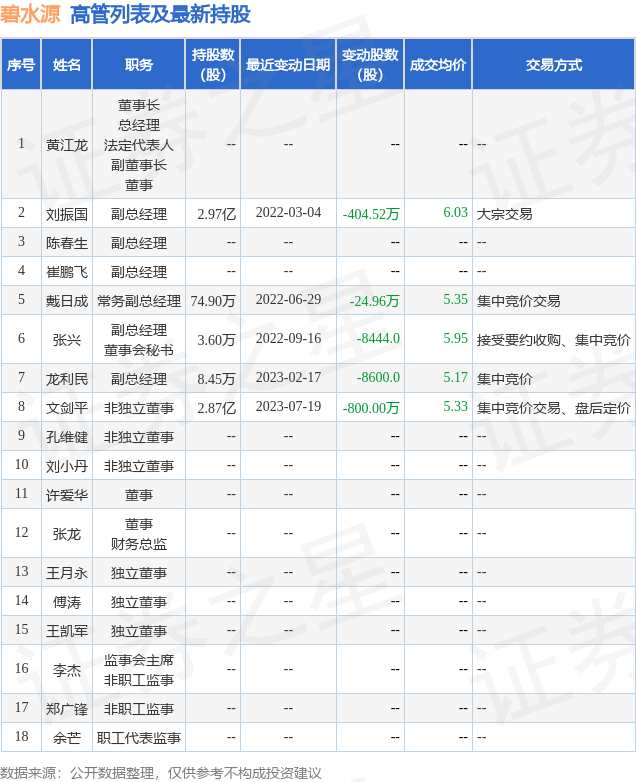This screenshot has width=636, height=782.
Task: Click the 8.45万 shareholding value
Action: pyautogui.click(x=216, y=379)
